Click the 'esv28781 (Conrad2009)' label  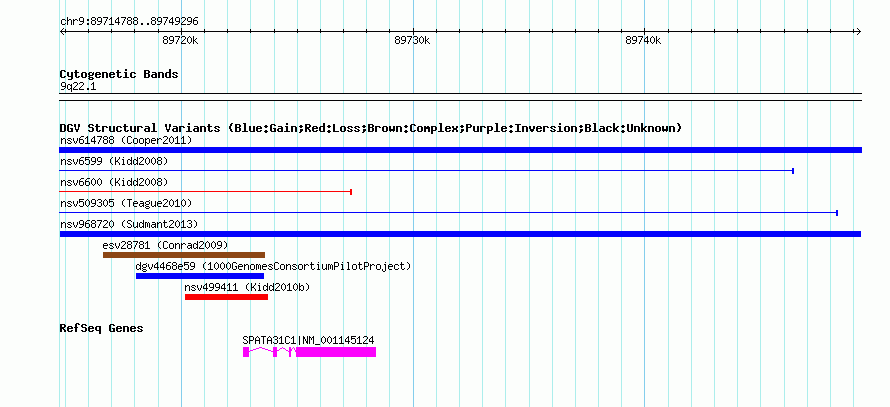(165, 245)
